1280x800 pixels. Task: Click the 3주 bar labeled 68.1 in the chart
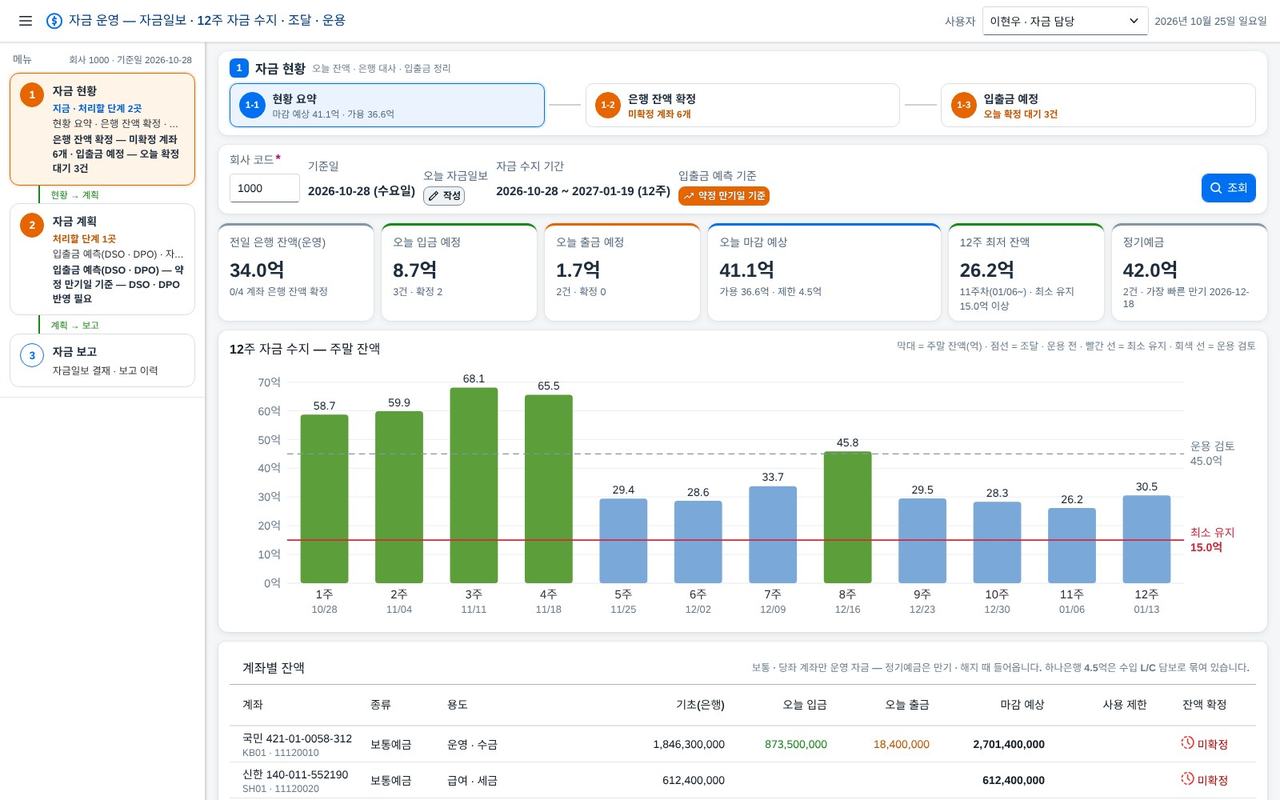(x=474, y=485)
